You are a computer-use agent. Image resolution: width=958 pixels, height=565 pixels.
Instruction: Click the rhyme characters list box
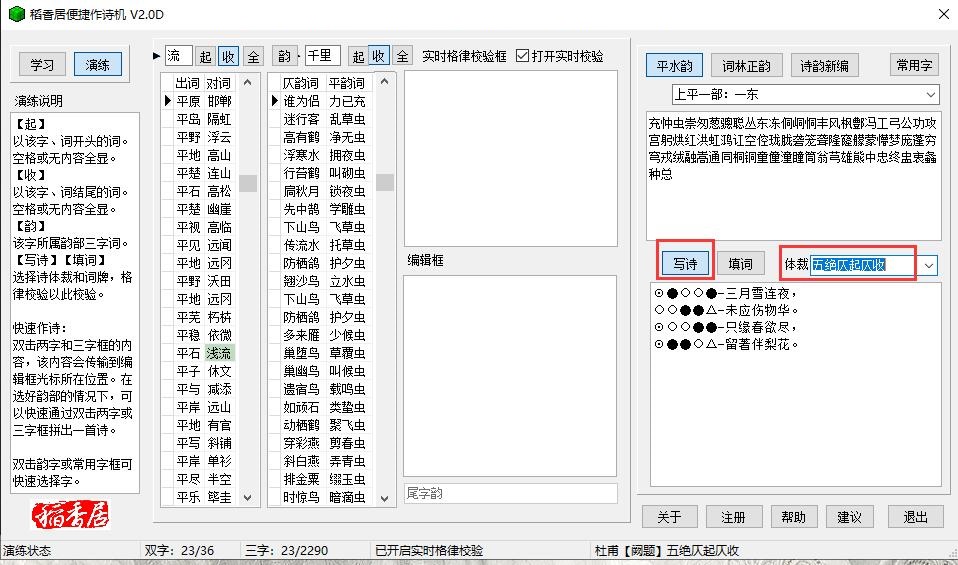794,176
